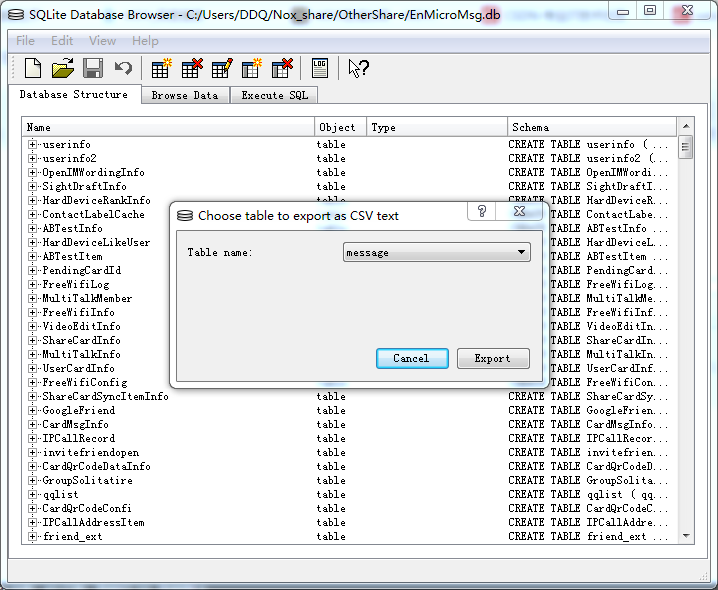Maximize the SQLite Database Browser window
718x590 pixels.
coord(650,11)
